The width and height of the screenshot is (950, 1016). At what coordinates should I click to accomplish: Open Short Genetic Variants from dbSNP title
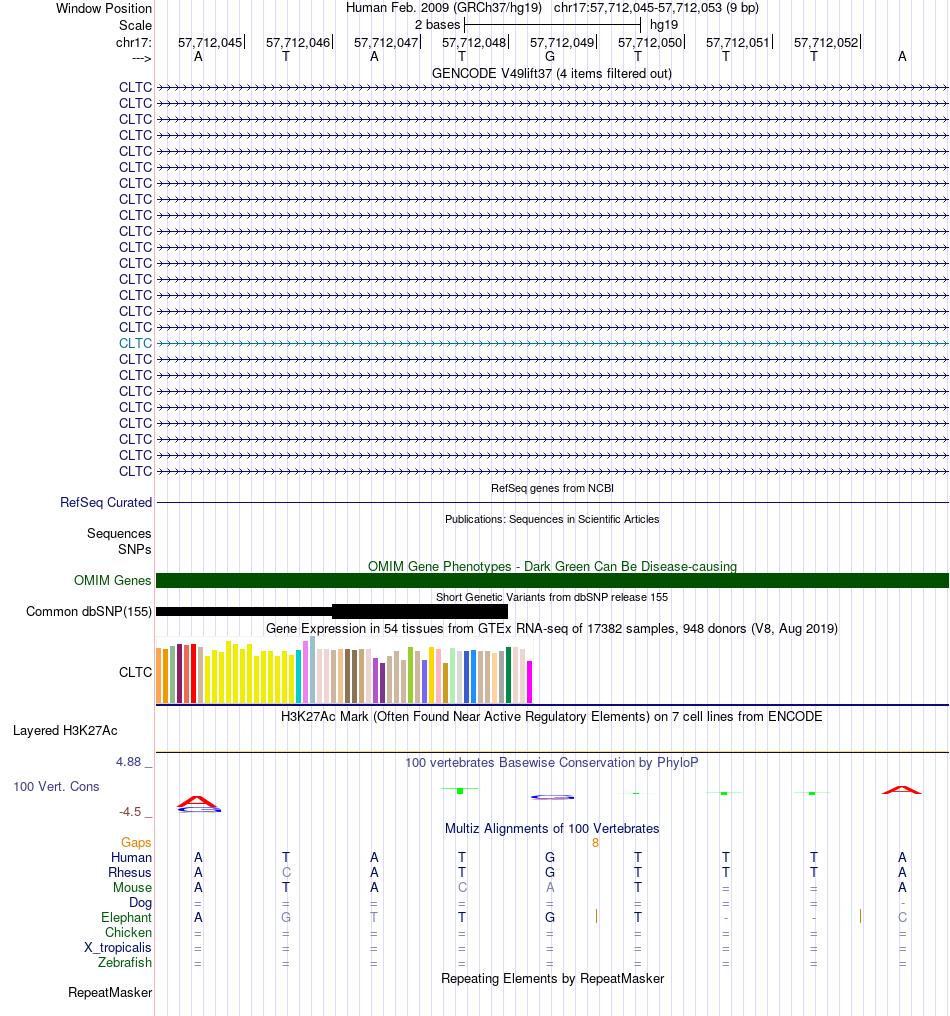552,597
